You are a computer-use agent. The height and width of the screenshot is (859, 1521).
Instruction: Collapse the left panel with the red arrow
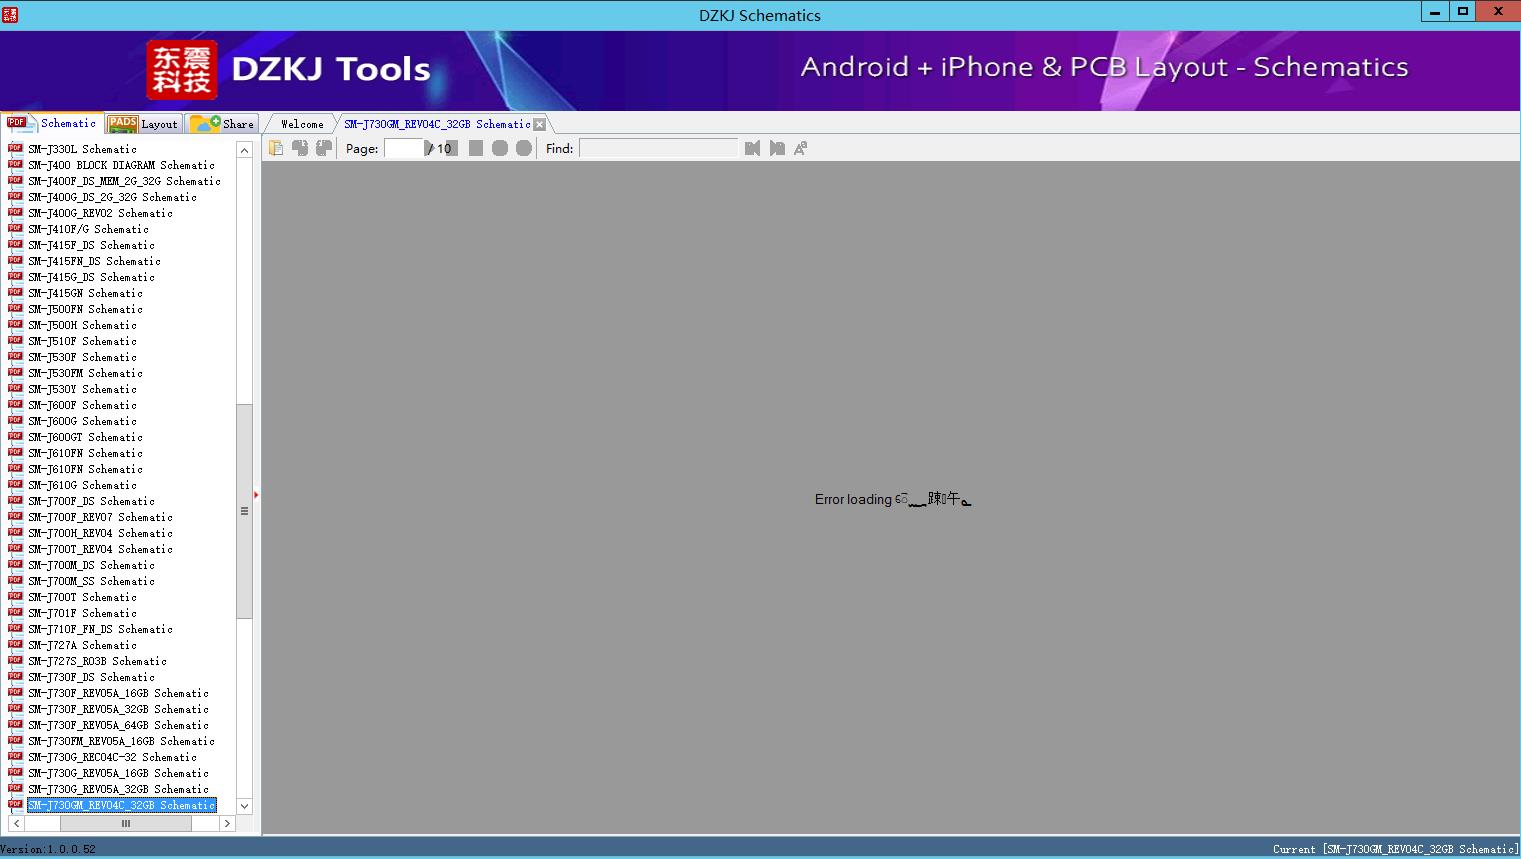coord(256,495)
